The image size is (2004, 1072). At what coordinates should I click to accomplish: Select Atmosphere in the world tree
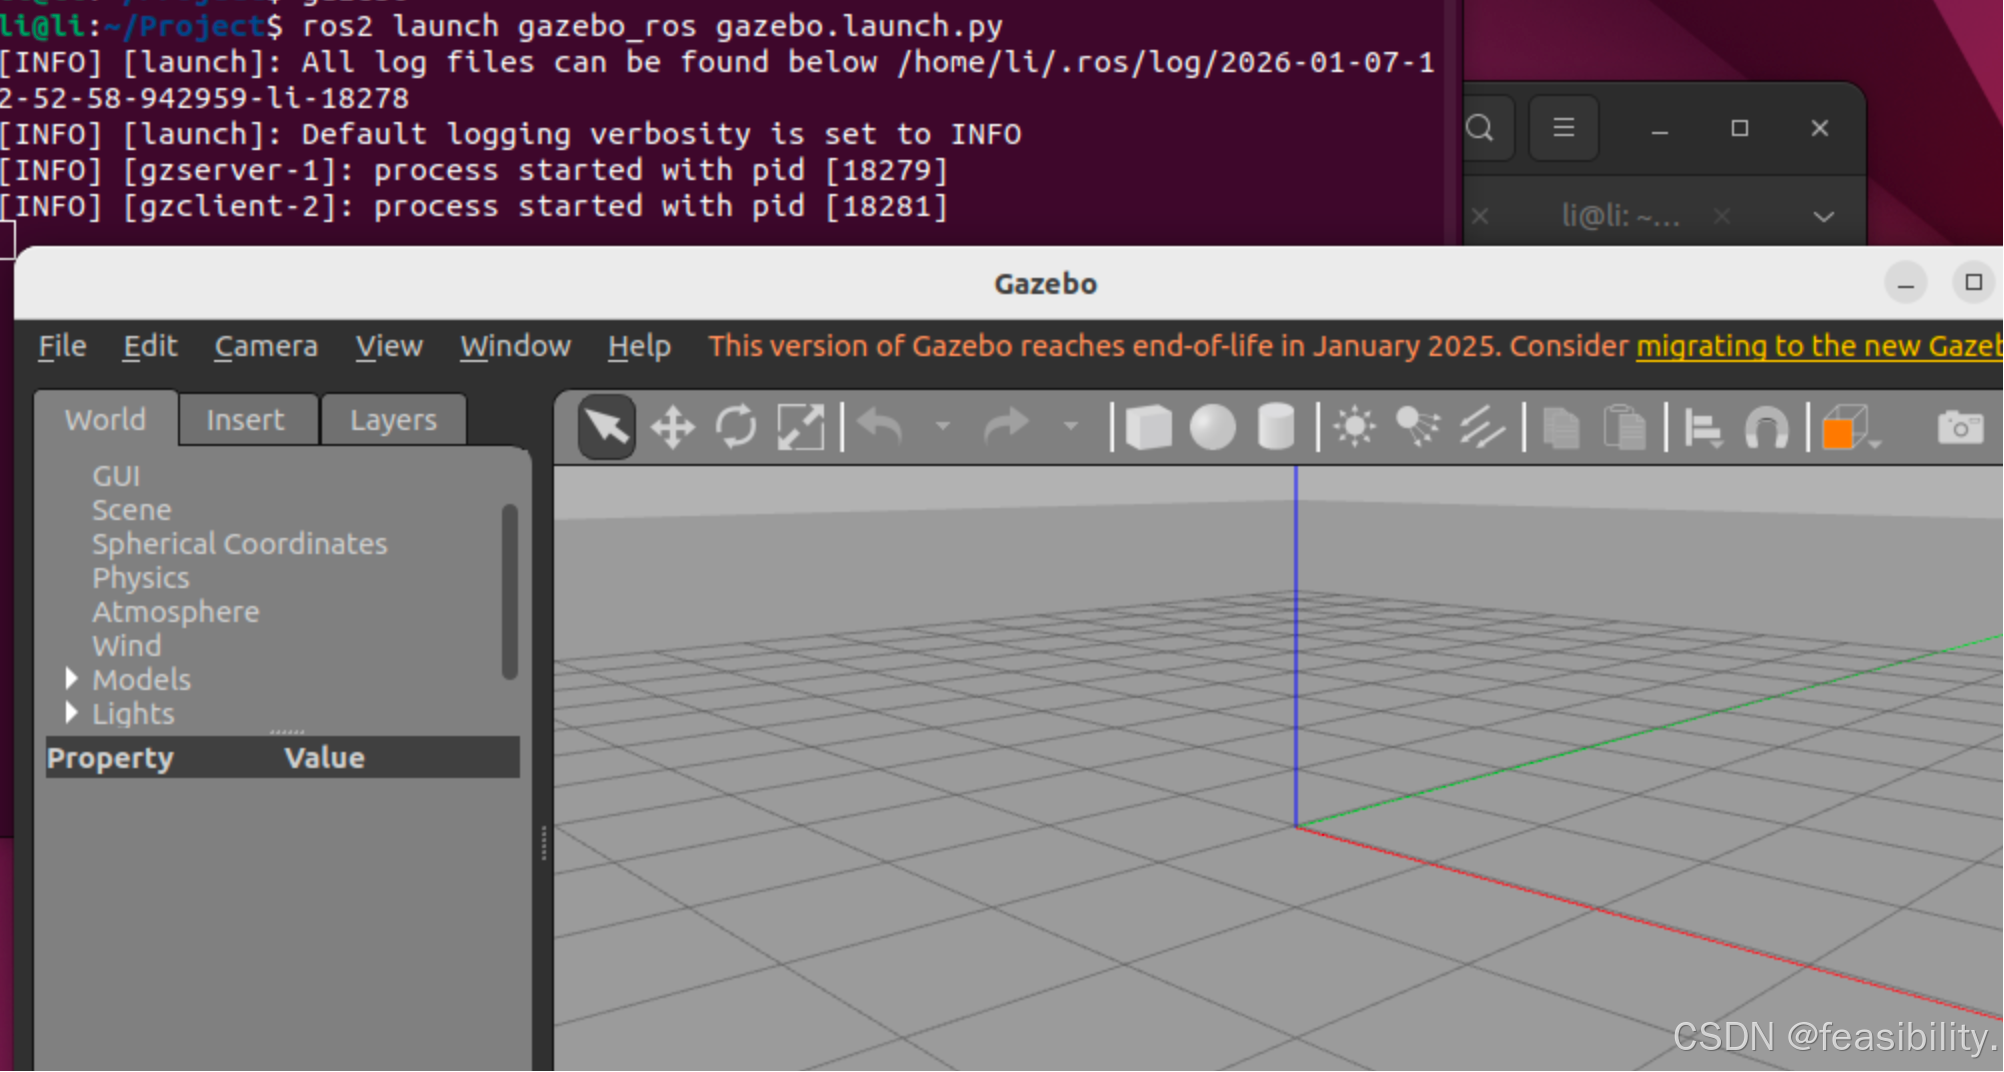click(176, 612)
